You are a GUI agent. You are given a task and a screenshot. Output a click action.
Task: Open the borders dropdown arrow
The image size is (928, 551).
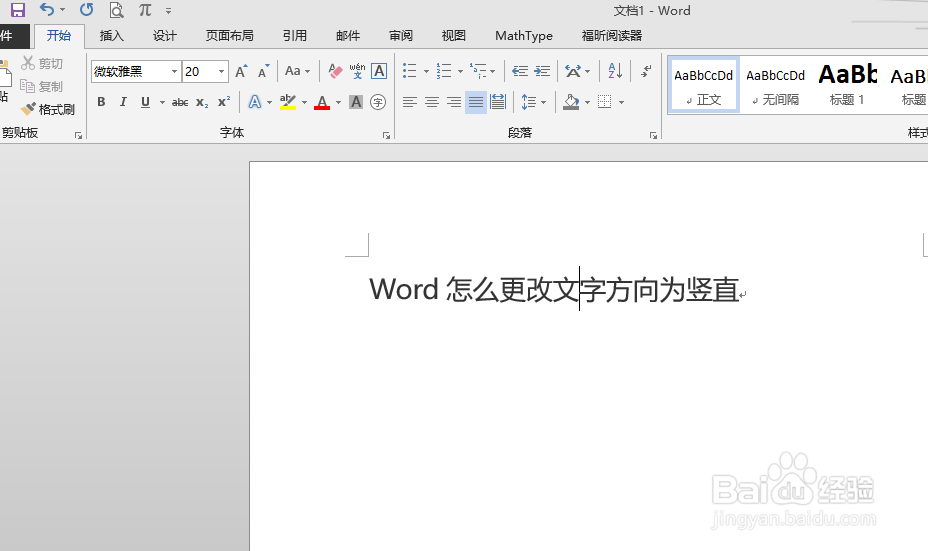click(x=621, y=102)
